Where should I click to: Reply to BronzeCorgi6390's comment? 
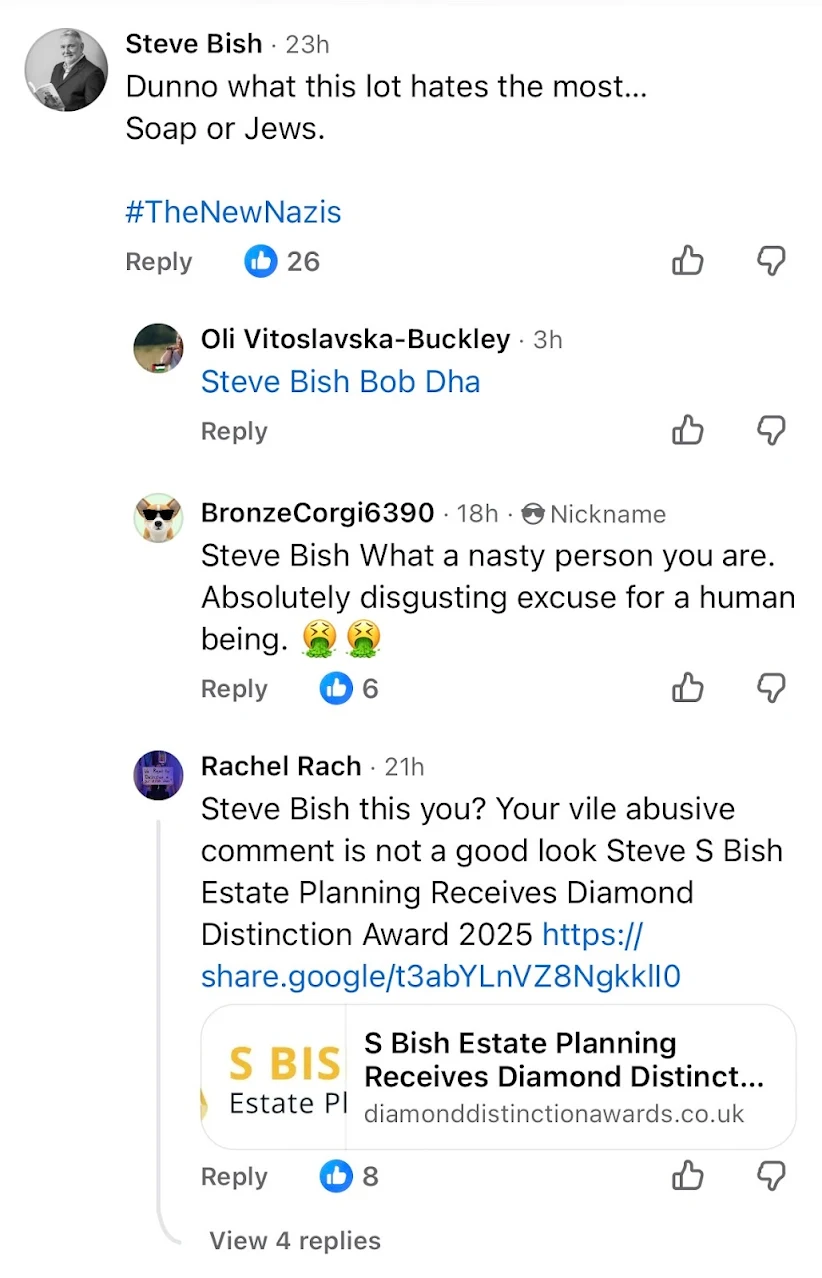point(234,688)
